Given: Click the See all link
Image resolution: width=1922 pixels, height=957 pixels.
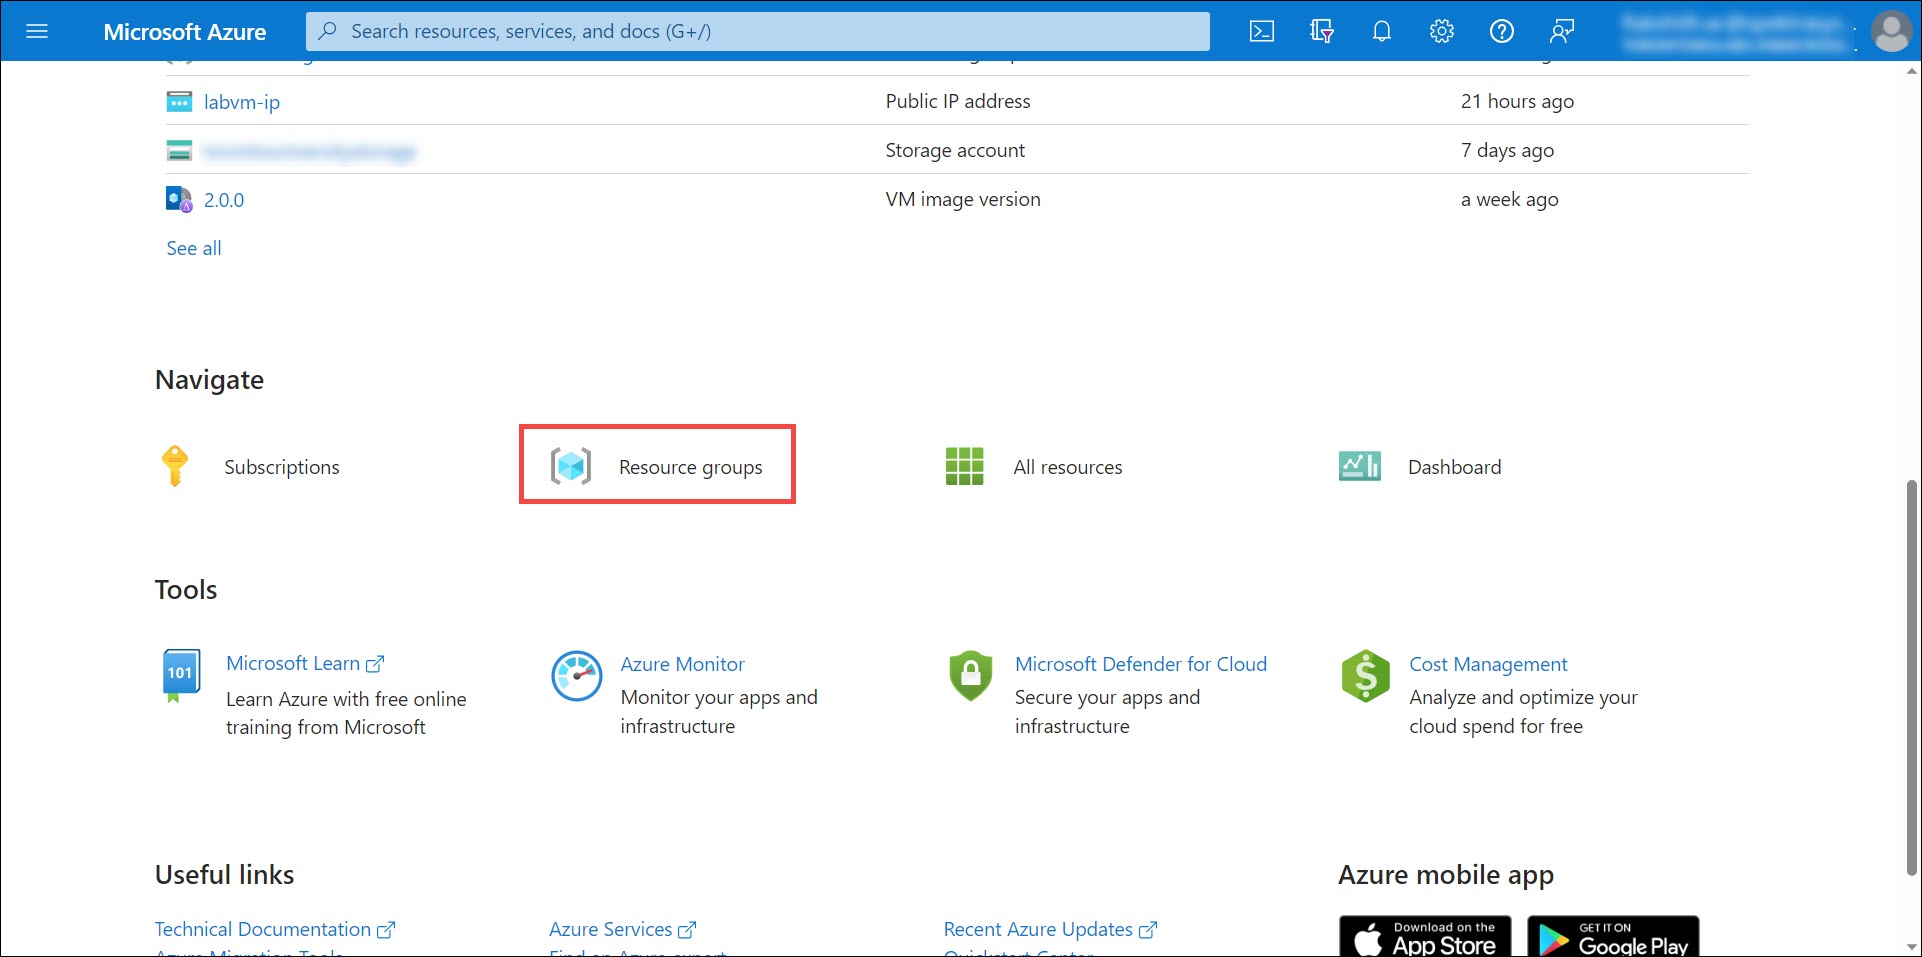Looking at the screenshot, I should point(194,248).
